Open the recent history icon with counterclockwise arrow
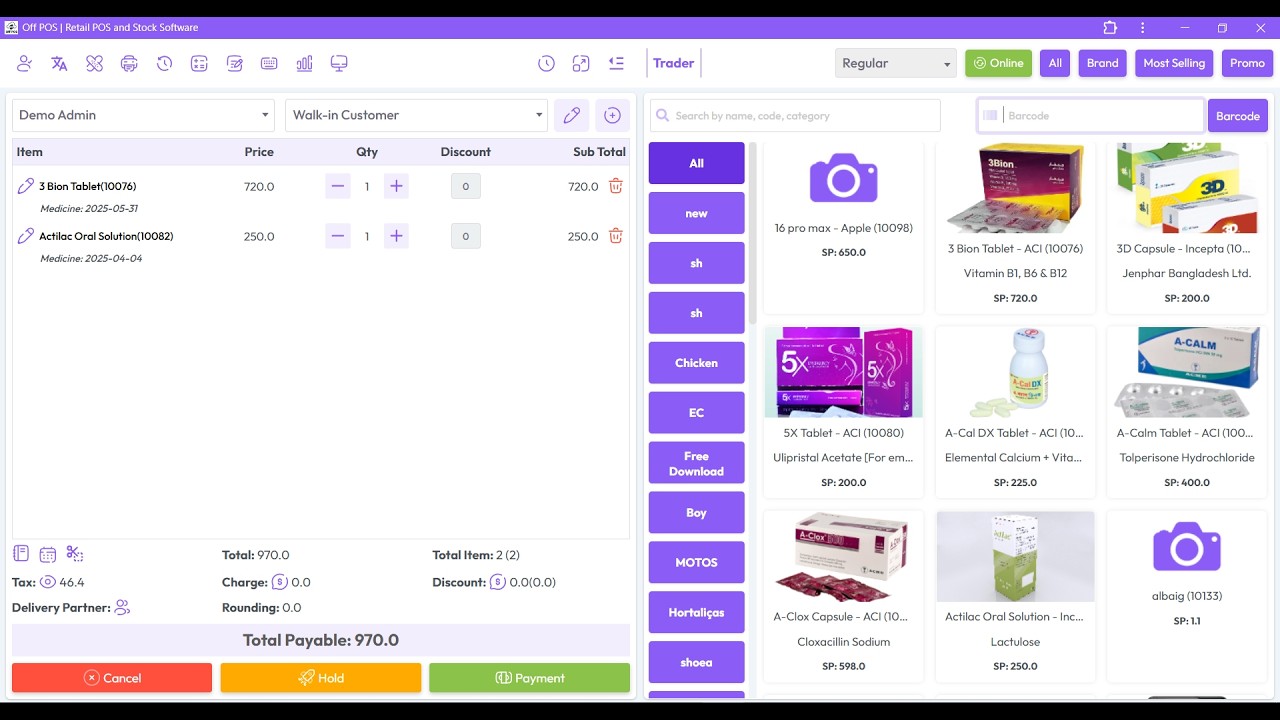 click(164, 63)
